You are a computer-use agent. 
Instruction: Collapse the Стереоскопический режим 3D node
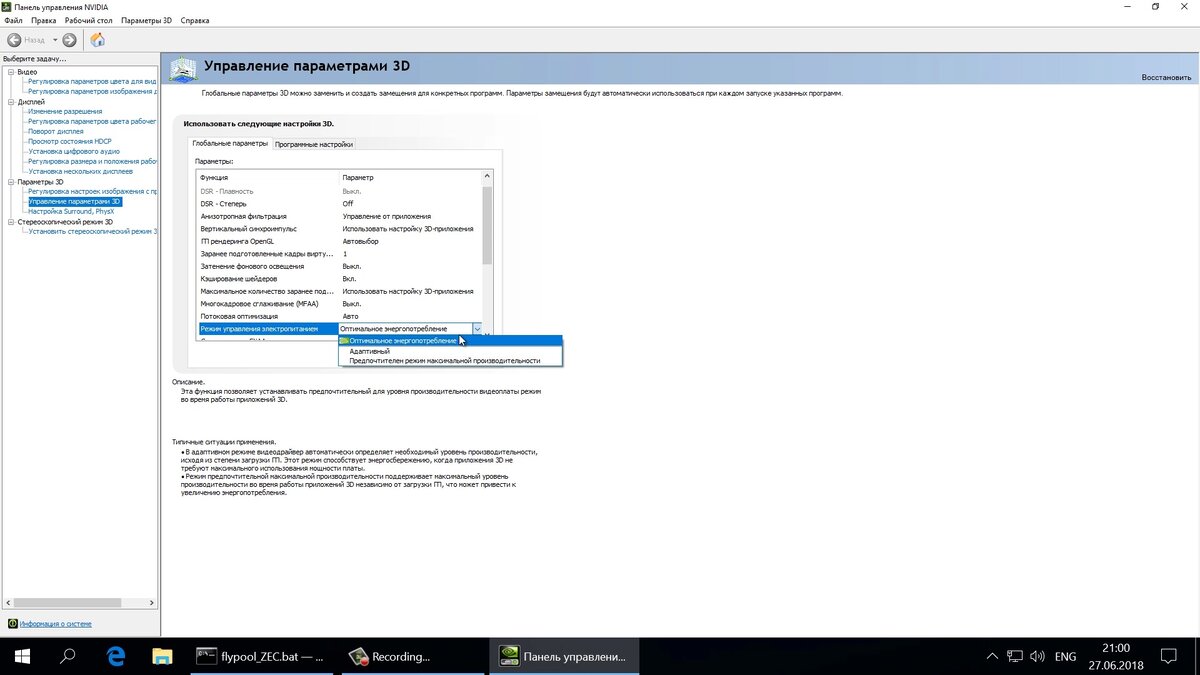pyautogui.click(x=11, y=222)
